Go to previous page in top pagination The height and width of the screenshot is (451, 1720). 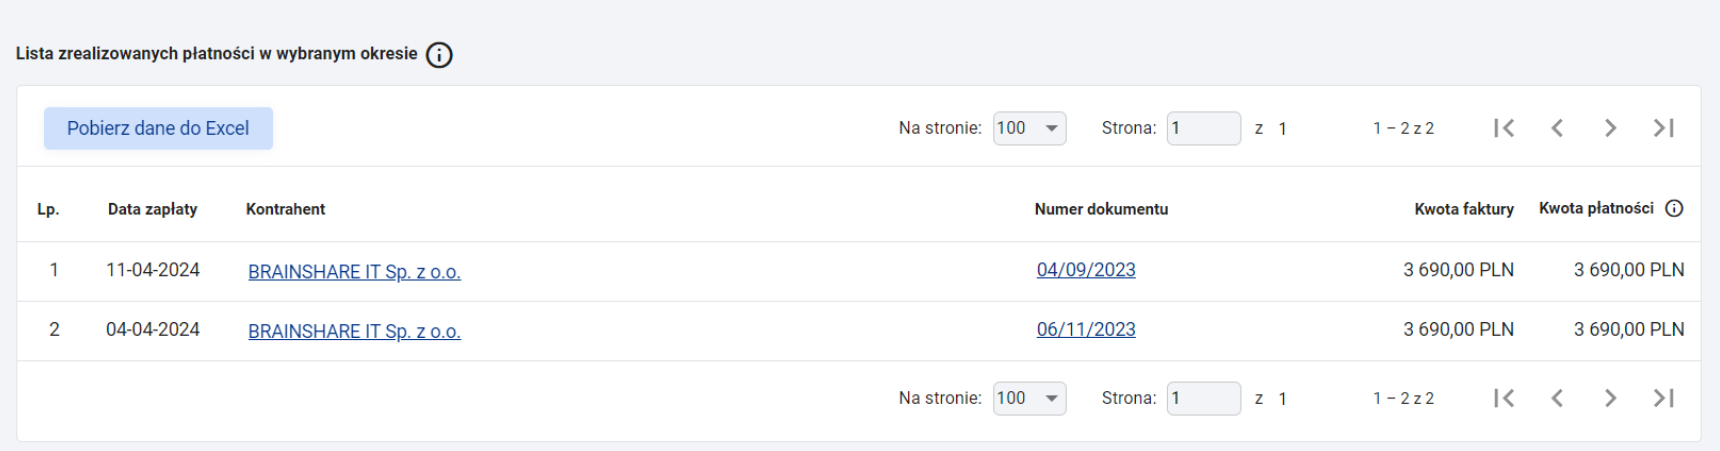click(1557, 128)
